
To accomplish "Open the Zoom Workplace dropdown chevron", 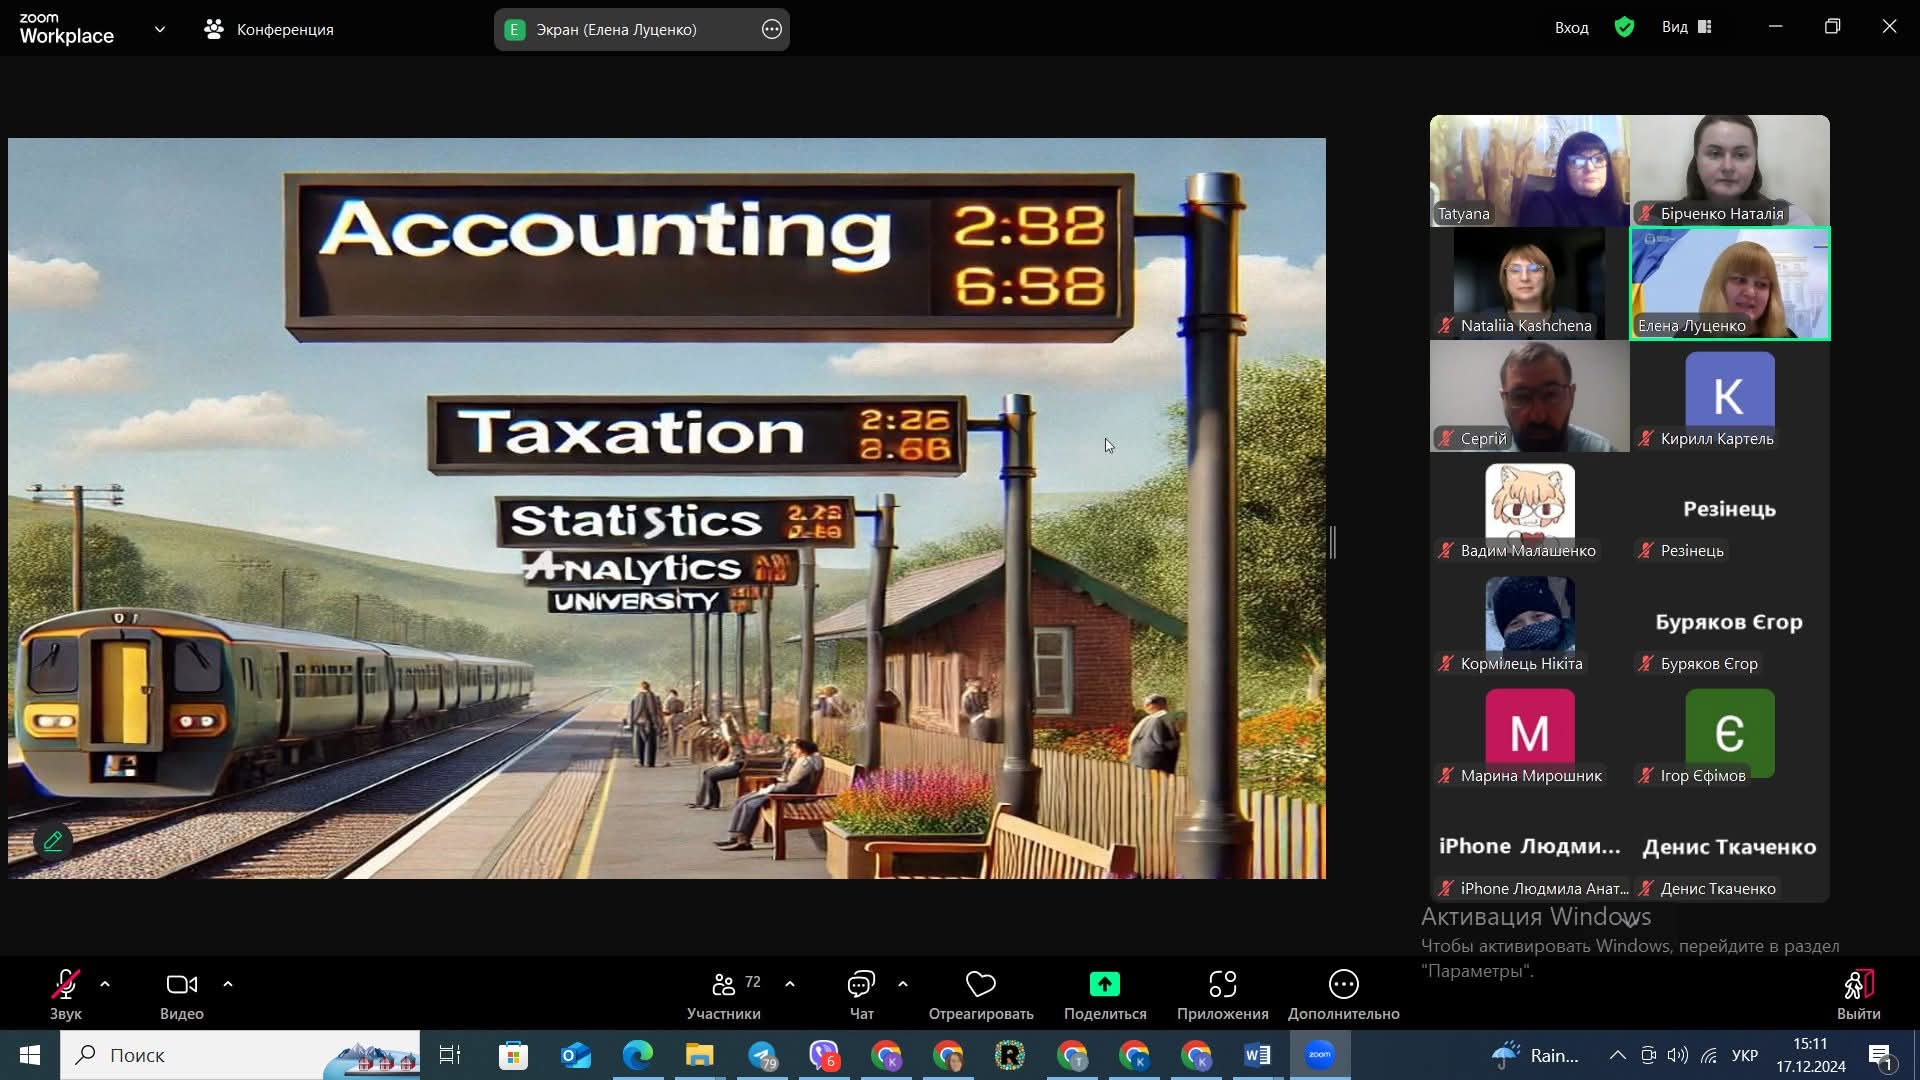I will point(160,29).
